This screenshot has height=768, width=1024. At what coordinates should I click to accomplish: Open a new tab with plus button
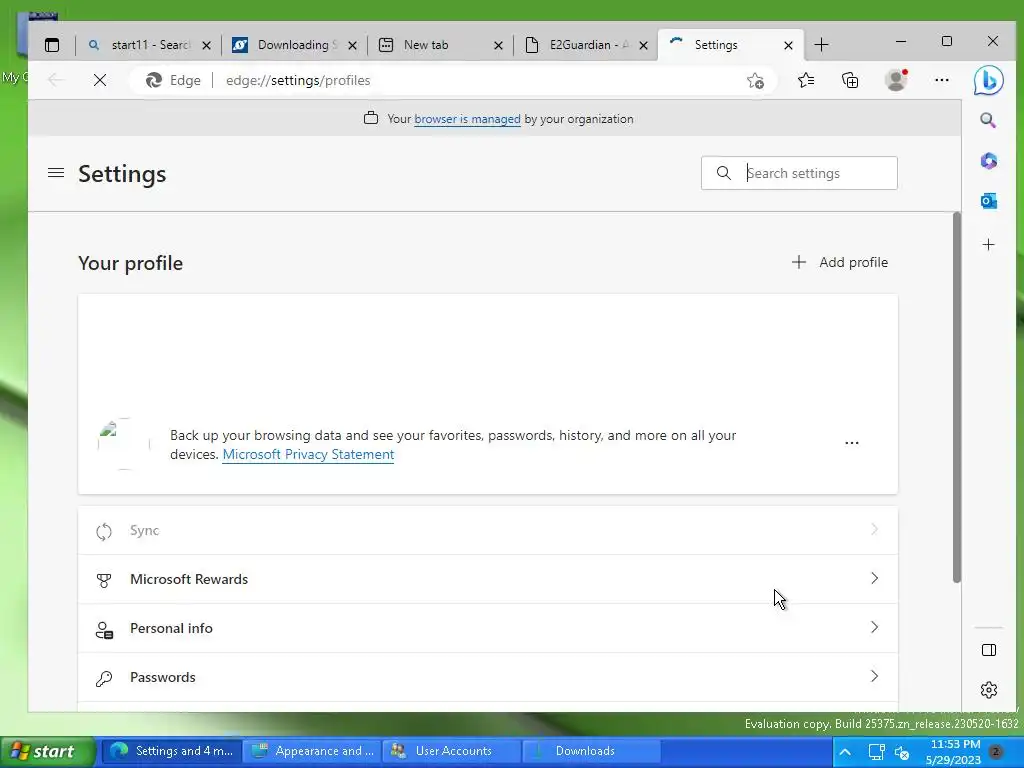pyautogui.click(x=822, y=45)
